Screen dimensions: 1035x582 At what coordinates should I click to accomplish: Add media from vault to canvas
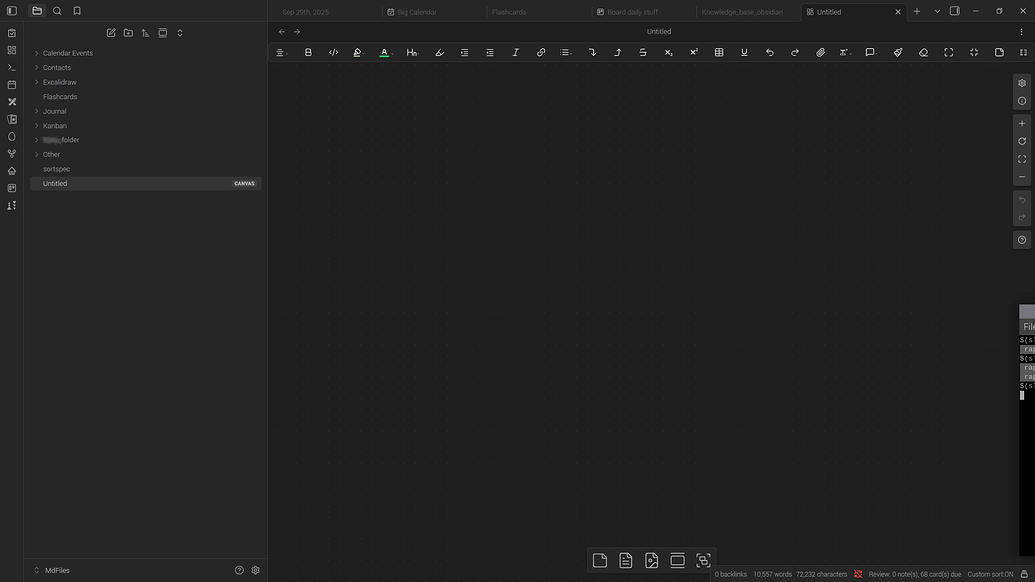pyautogui.click(x=652, y=561)
